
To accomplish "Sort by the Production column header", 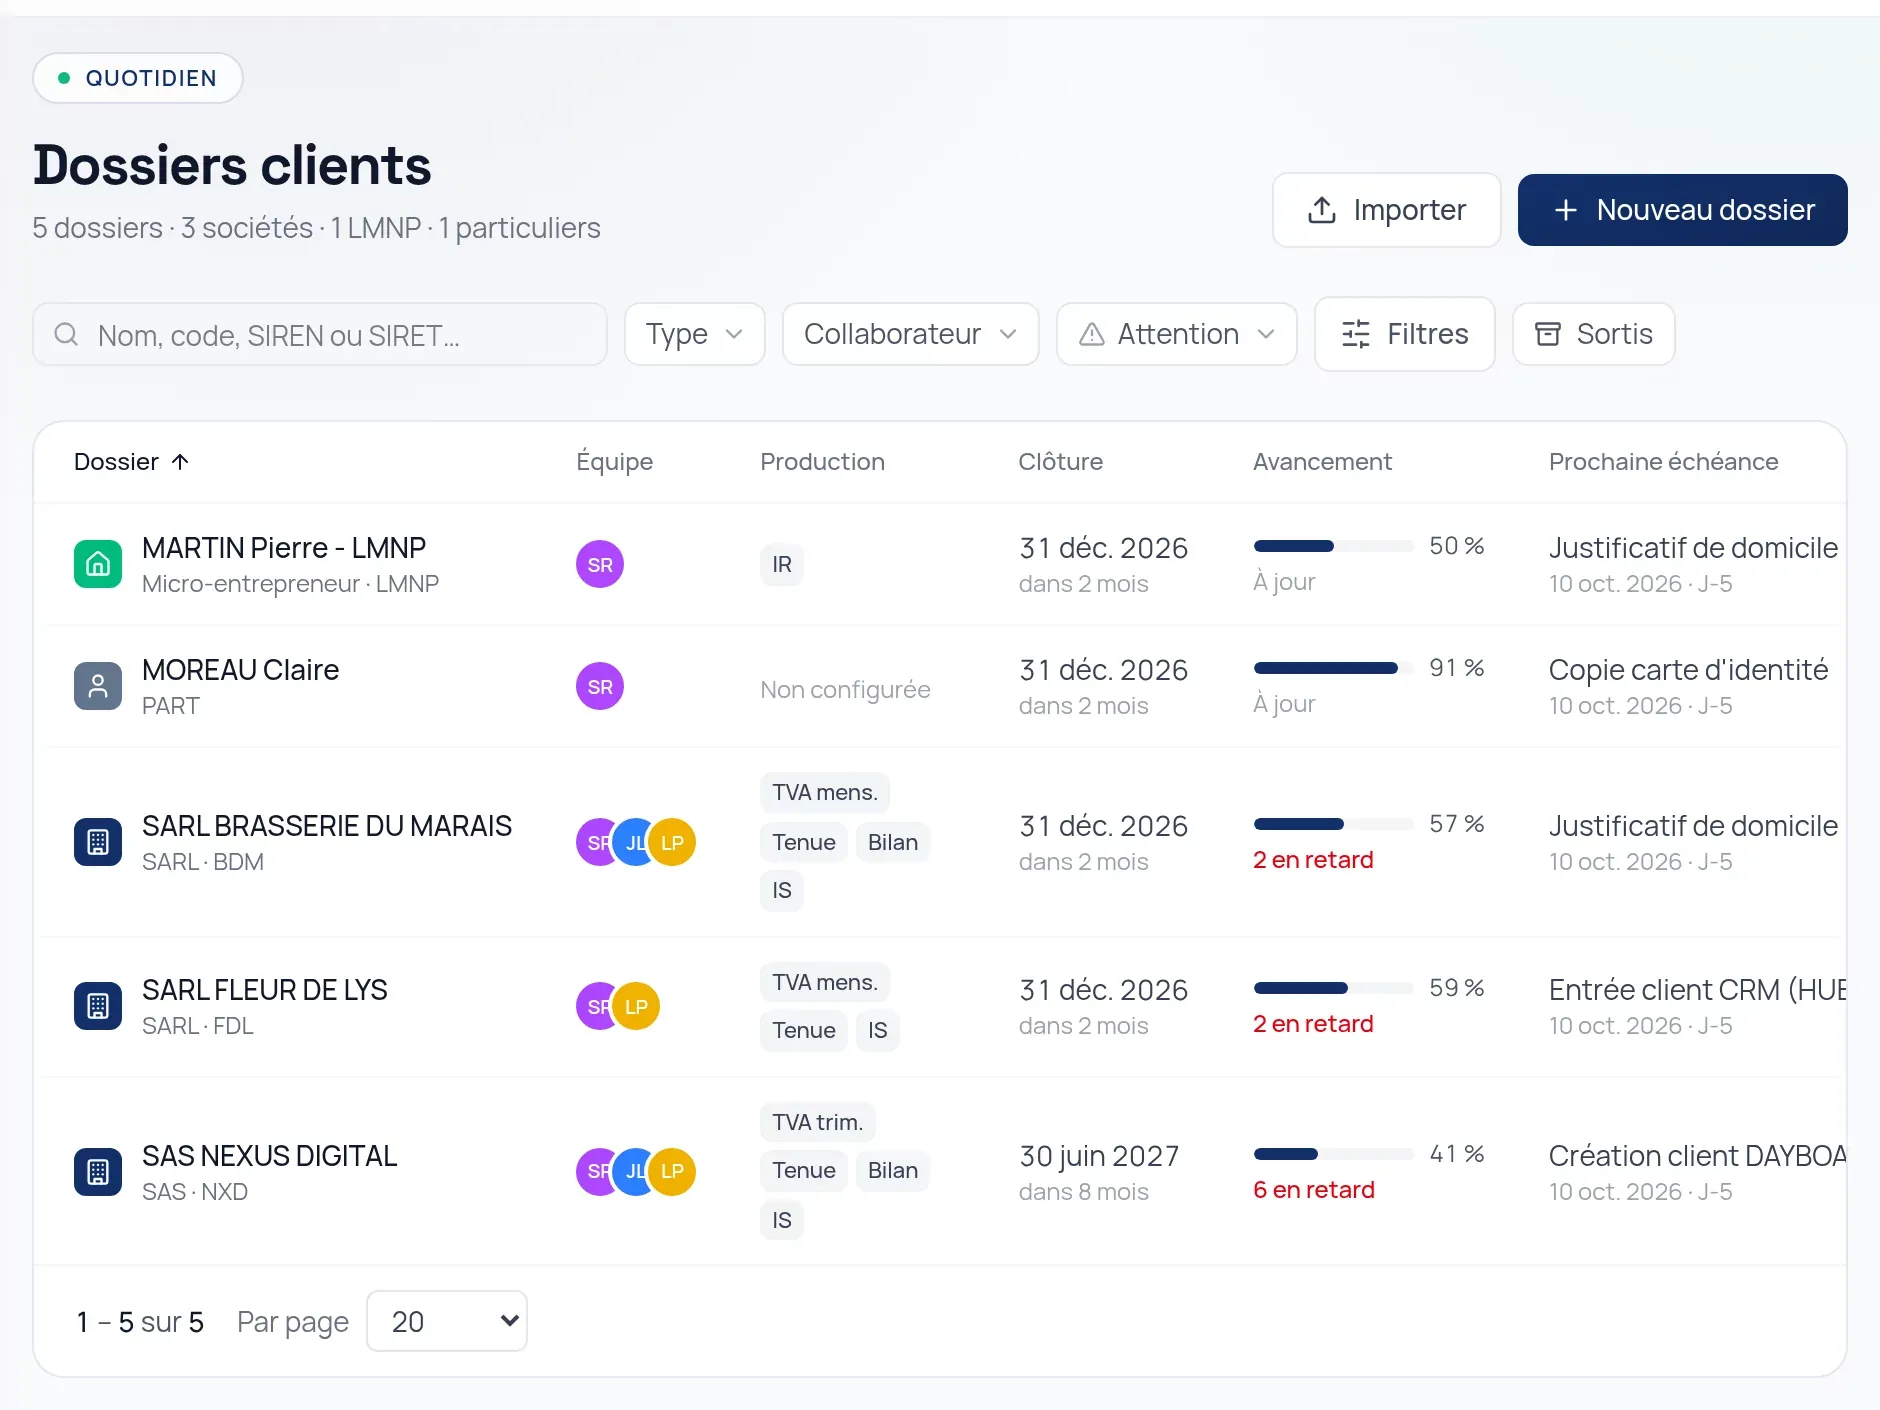I will [822, 462].
